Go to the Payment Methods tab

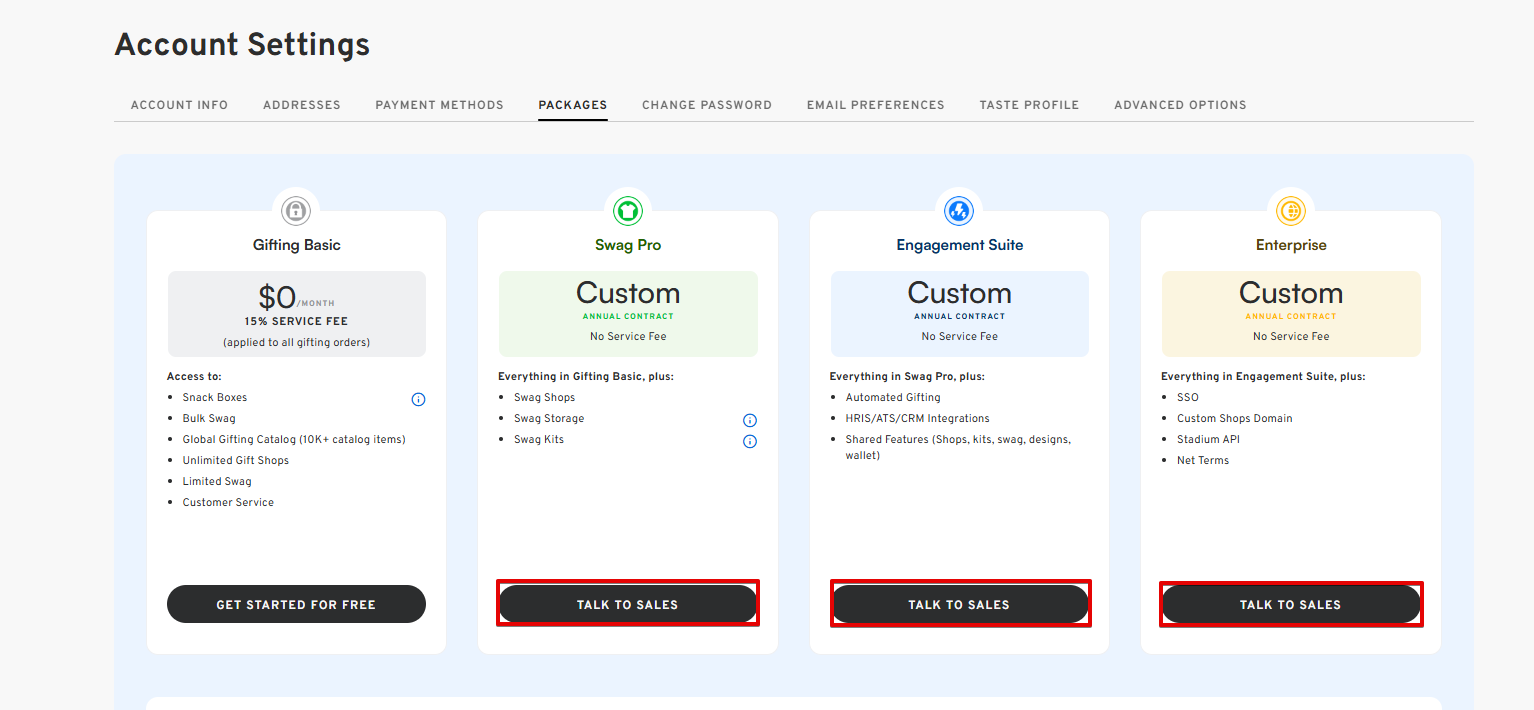click(439, 105)
